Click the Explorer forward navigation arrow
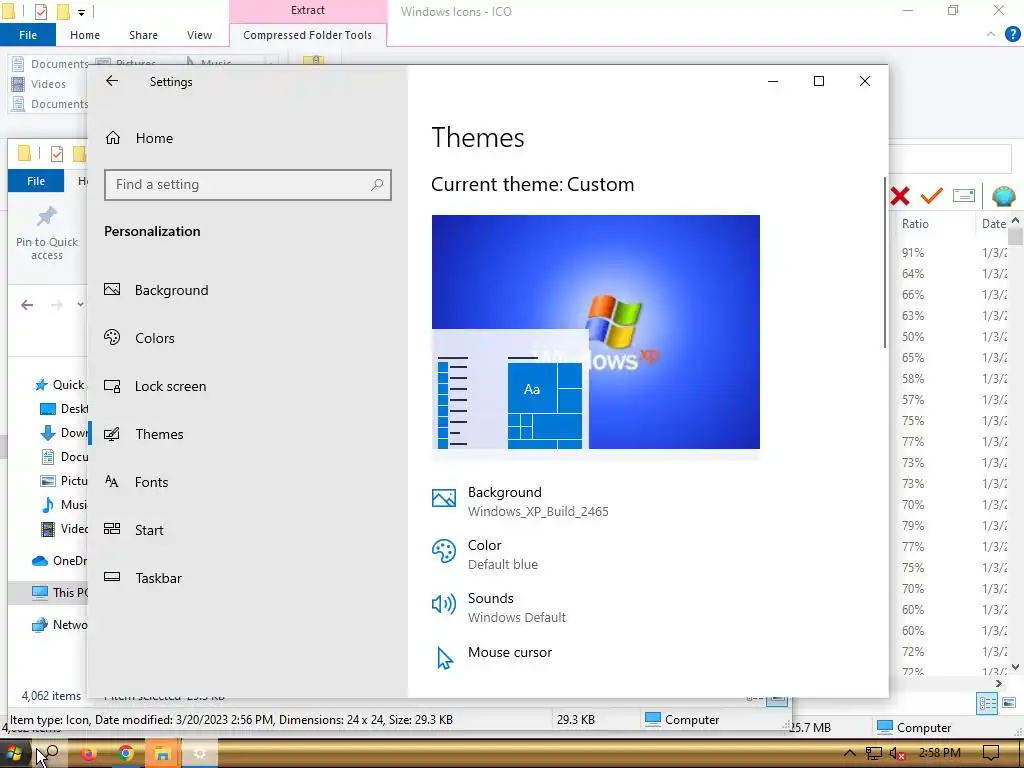The height and width of the screenshot is (768, 1024). tap(57, 305)
